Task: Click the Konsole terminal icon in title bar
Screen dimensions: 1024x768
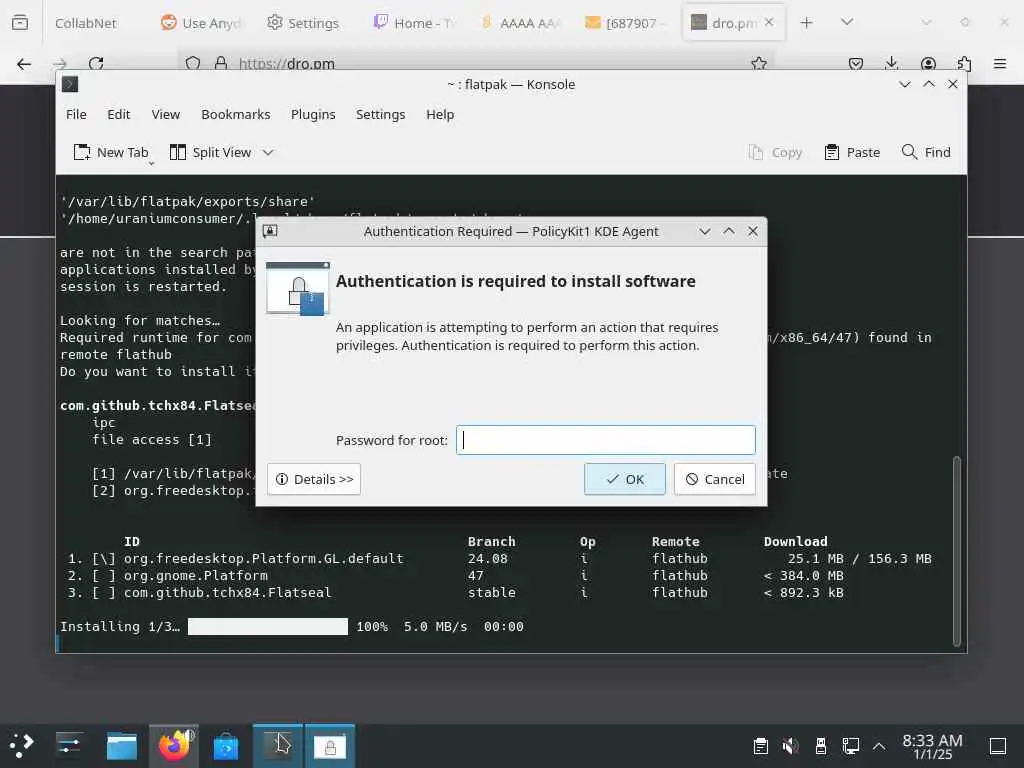Action: coord(70,84)
